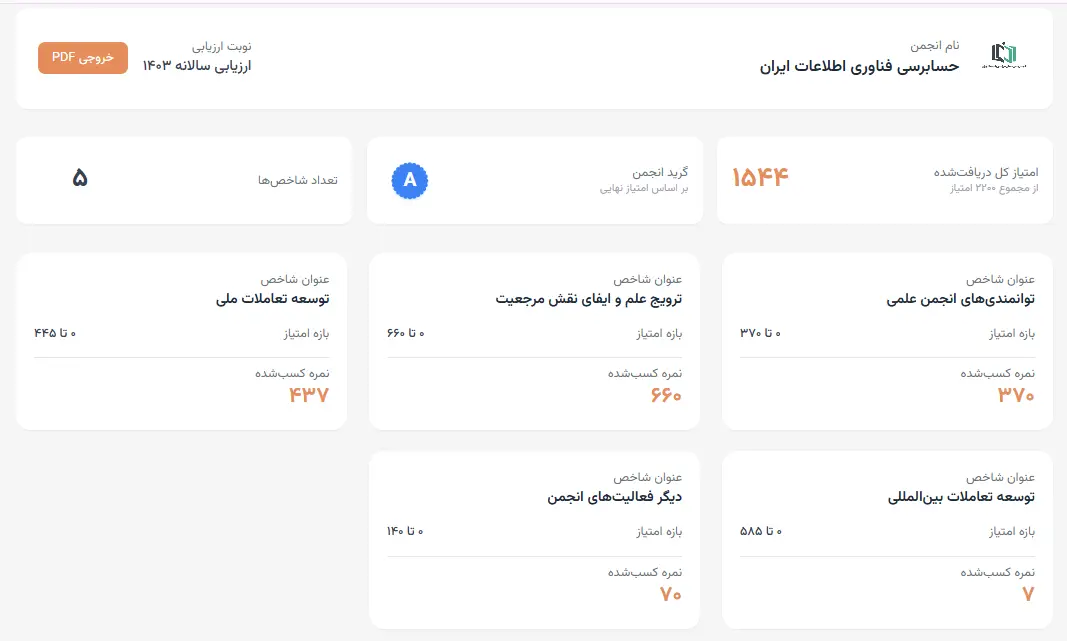Click the گرید انجمن label
Screen dimensions: 1067x641
point(660,172)
